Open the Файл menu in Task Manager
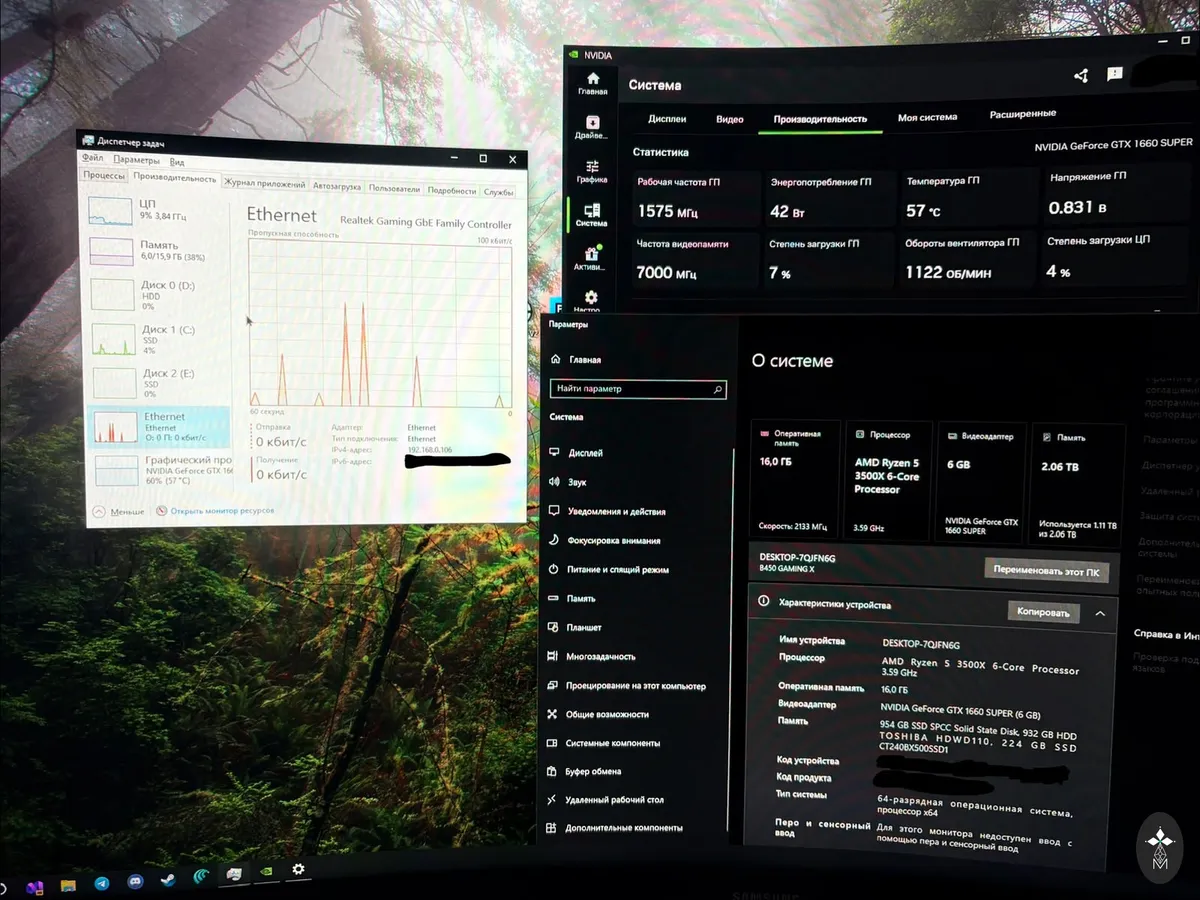 92,159
